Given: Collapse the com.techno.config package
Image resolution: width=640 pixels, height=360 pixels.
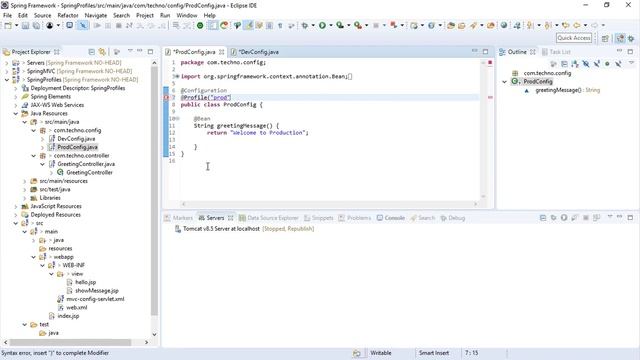Looking at the screenshot, I should (33, 131).
